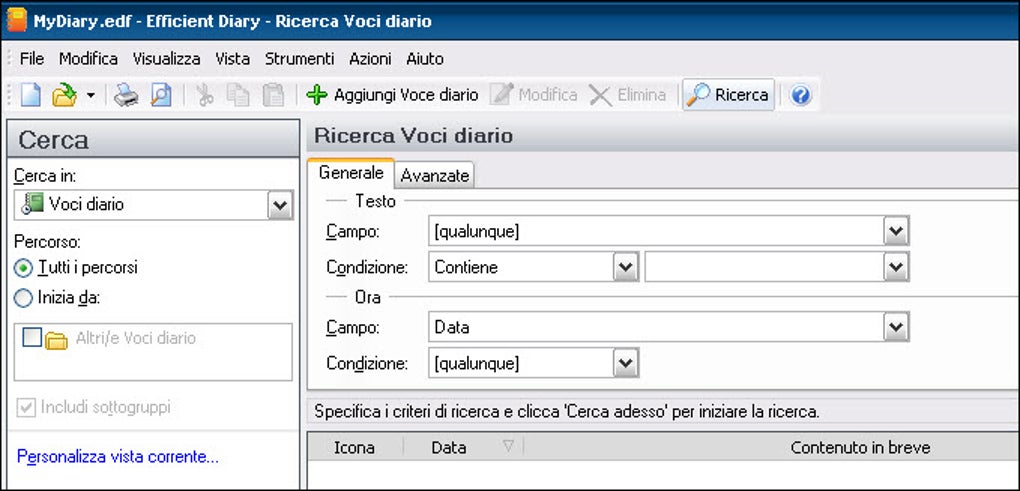This screenshot has width=1020, height=491.
Task: Select the 'Inizia da' radio button
Action: [24, 297]
